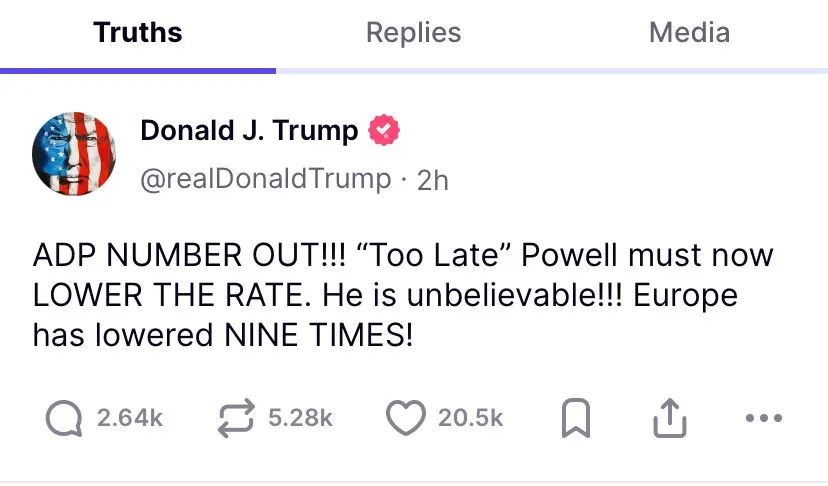Open the @realDonaldTrump handle link

pyautogui.click(x=265, y=178)
